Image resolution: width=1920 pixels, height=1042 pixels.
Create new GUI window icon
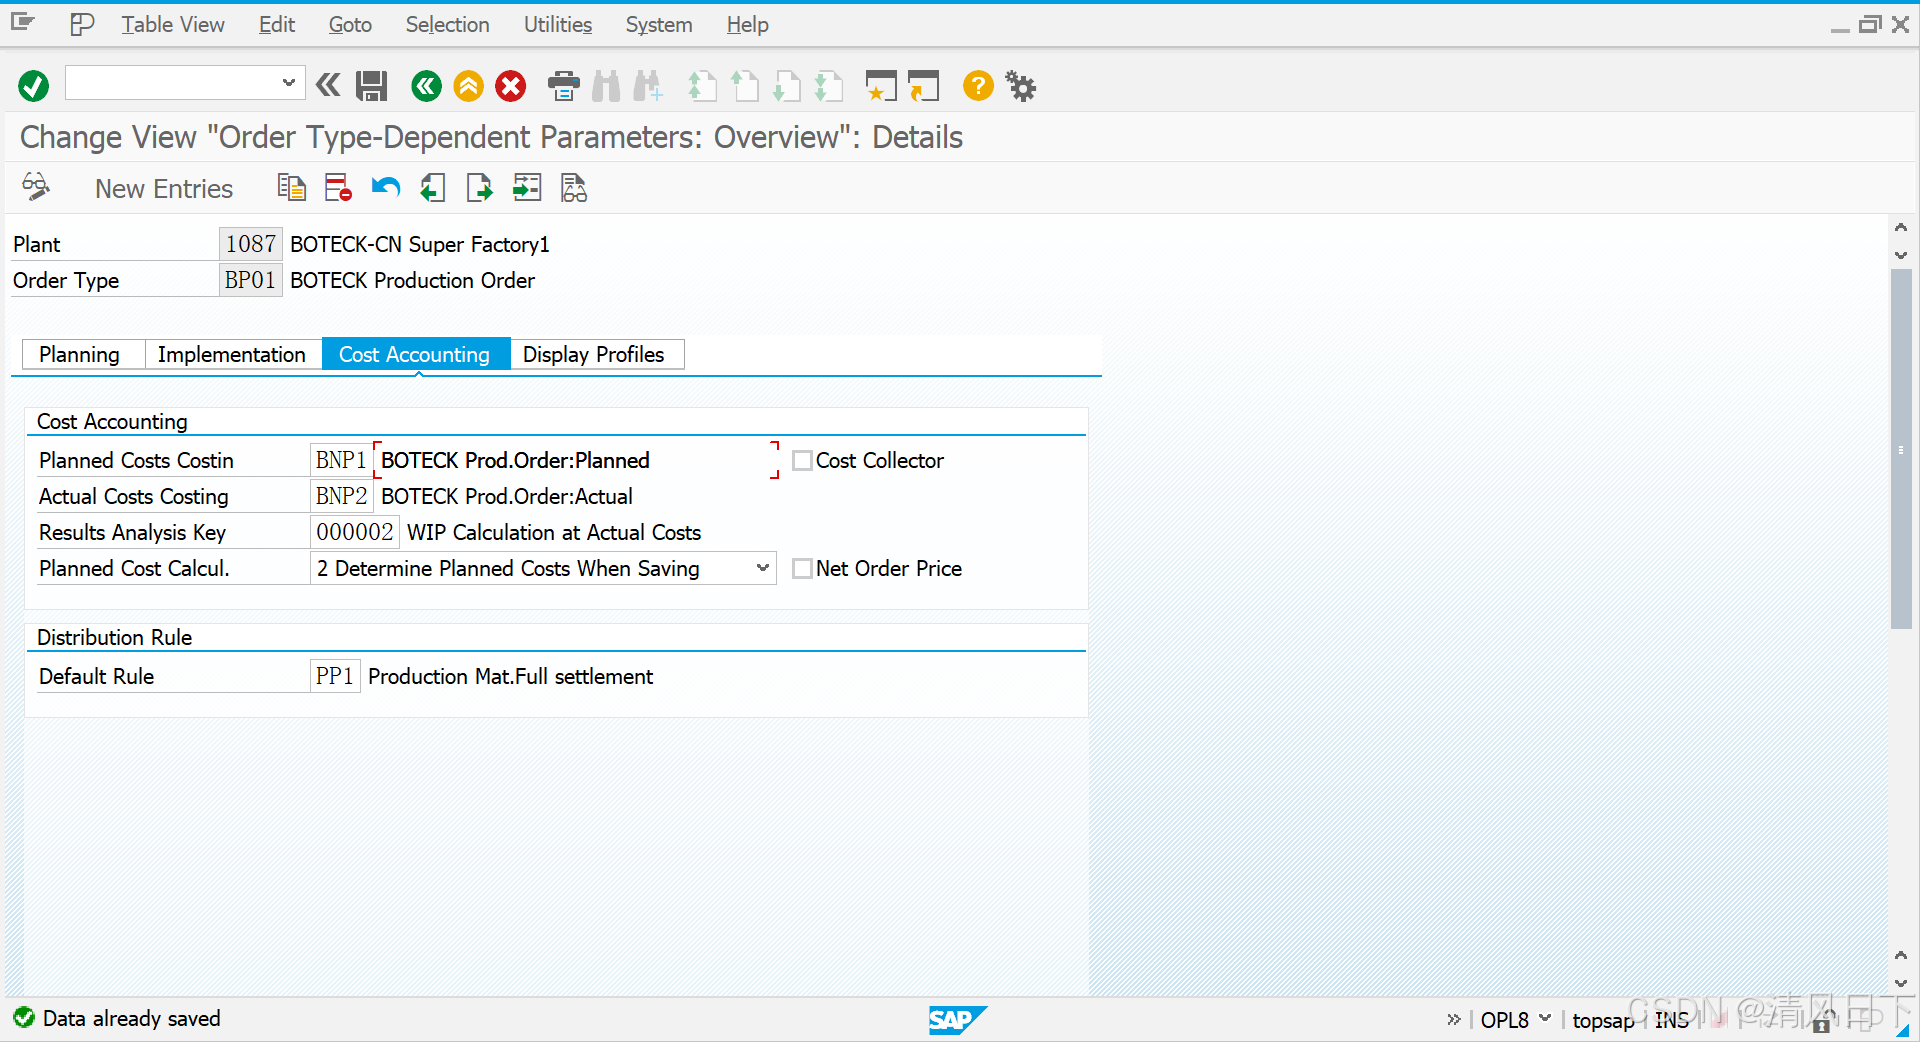pyautogui.click(x=881, y=86)
